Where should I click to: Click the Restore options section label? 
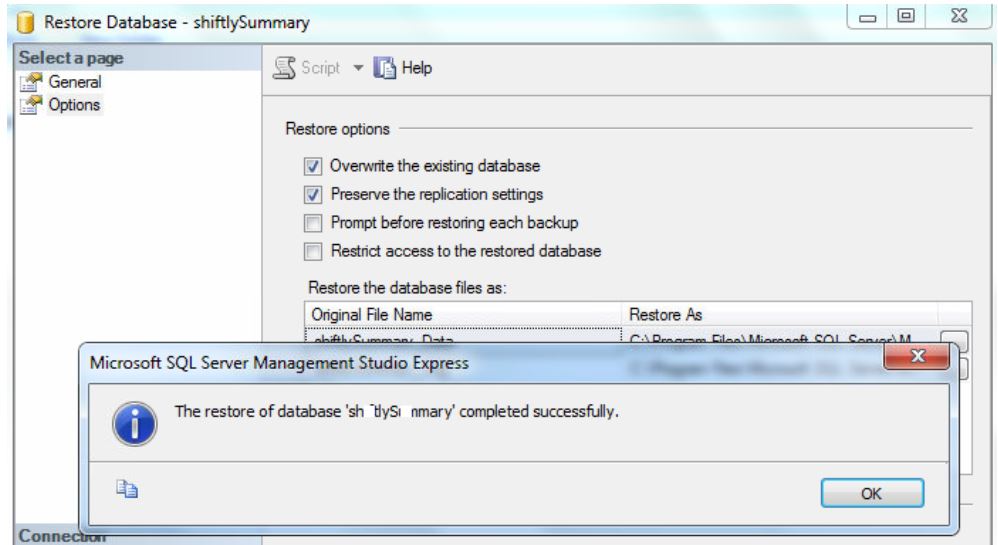point(337,129)
